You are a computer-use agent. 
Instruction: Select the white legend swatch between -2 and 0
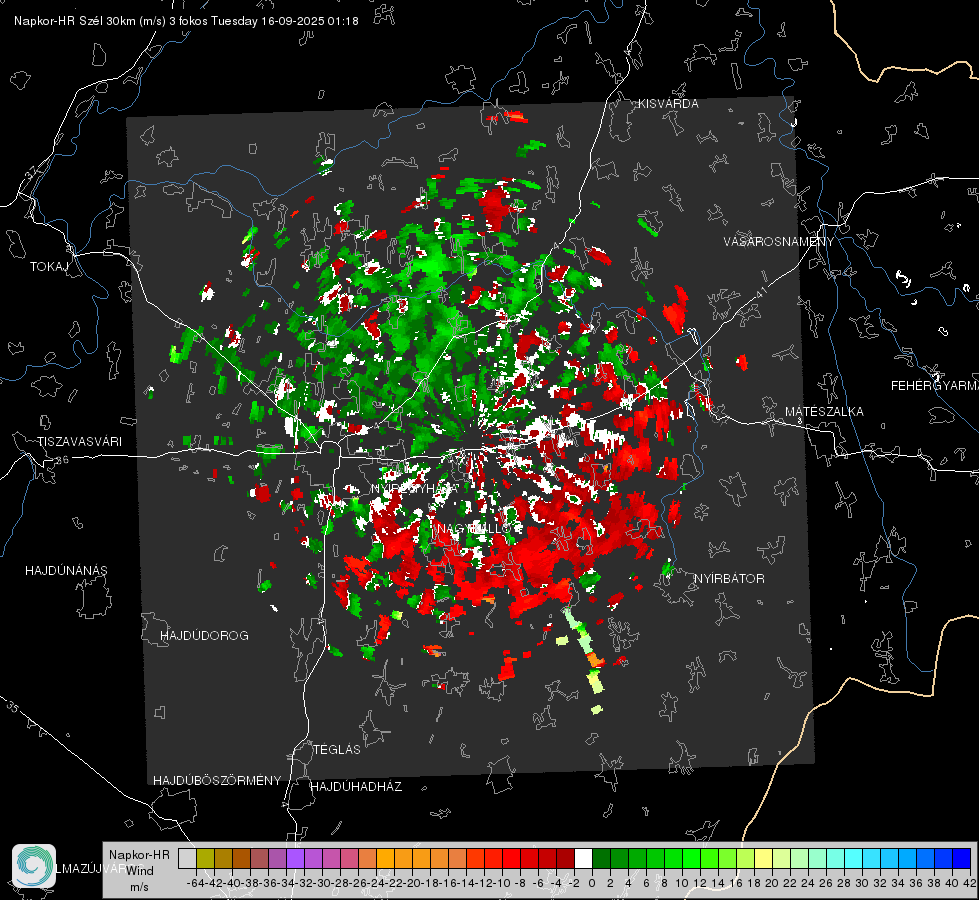[x=583, y=858]
